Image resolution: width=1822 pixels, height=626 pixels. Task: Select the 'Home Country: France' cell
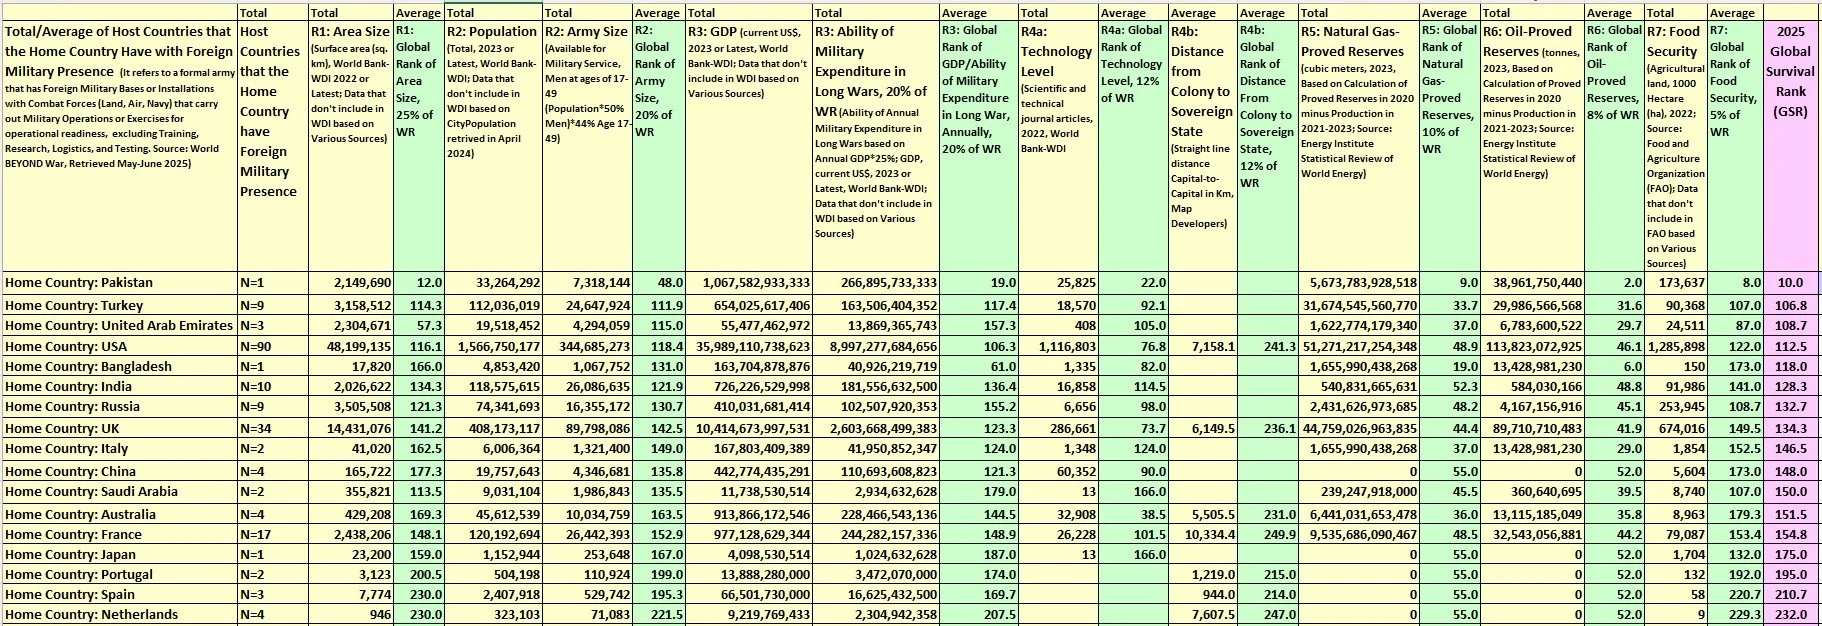pos(119,534)
